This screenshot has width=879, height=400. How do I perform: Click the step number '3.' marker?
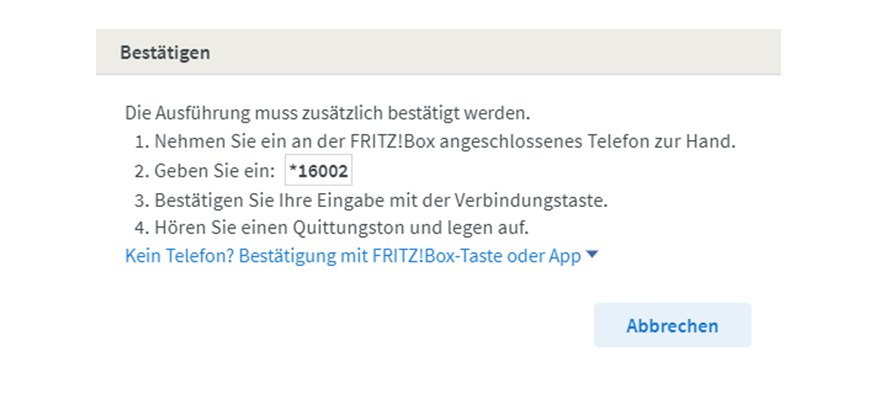point(143,198)
